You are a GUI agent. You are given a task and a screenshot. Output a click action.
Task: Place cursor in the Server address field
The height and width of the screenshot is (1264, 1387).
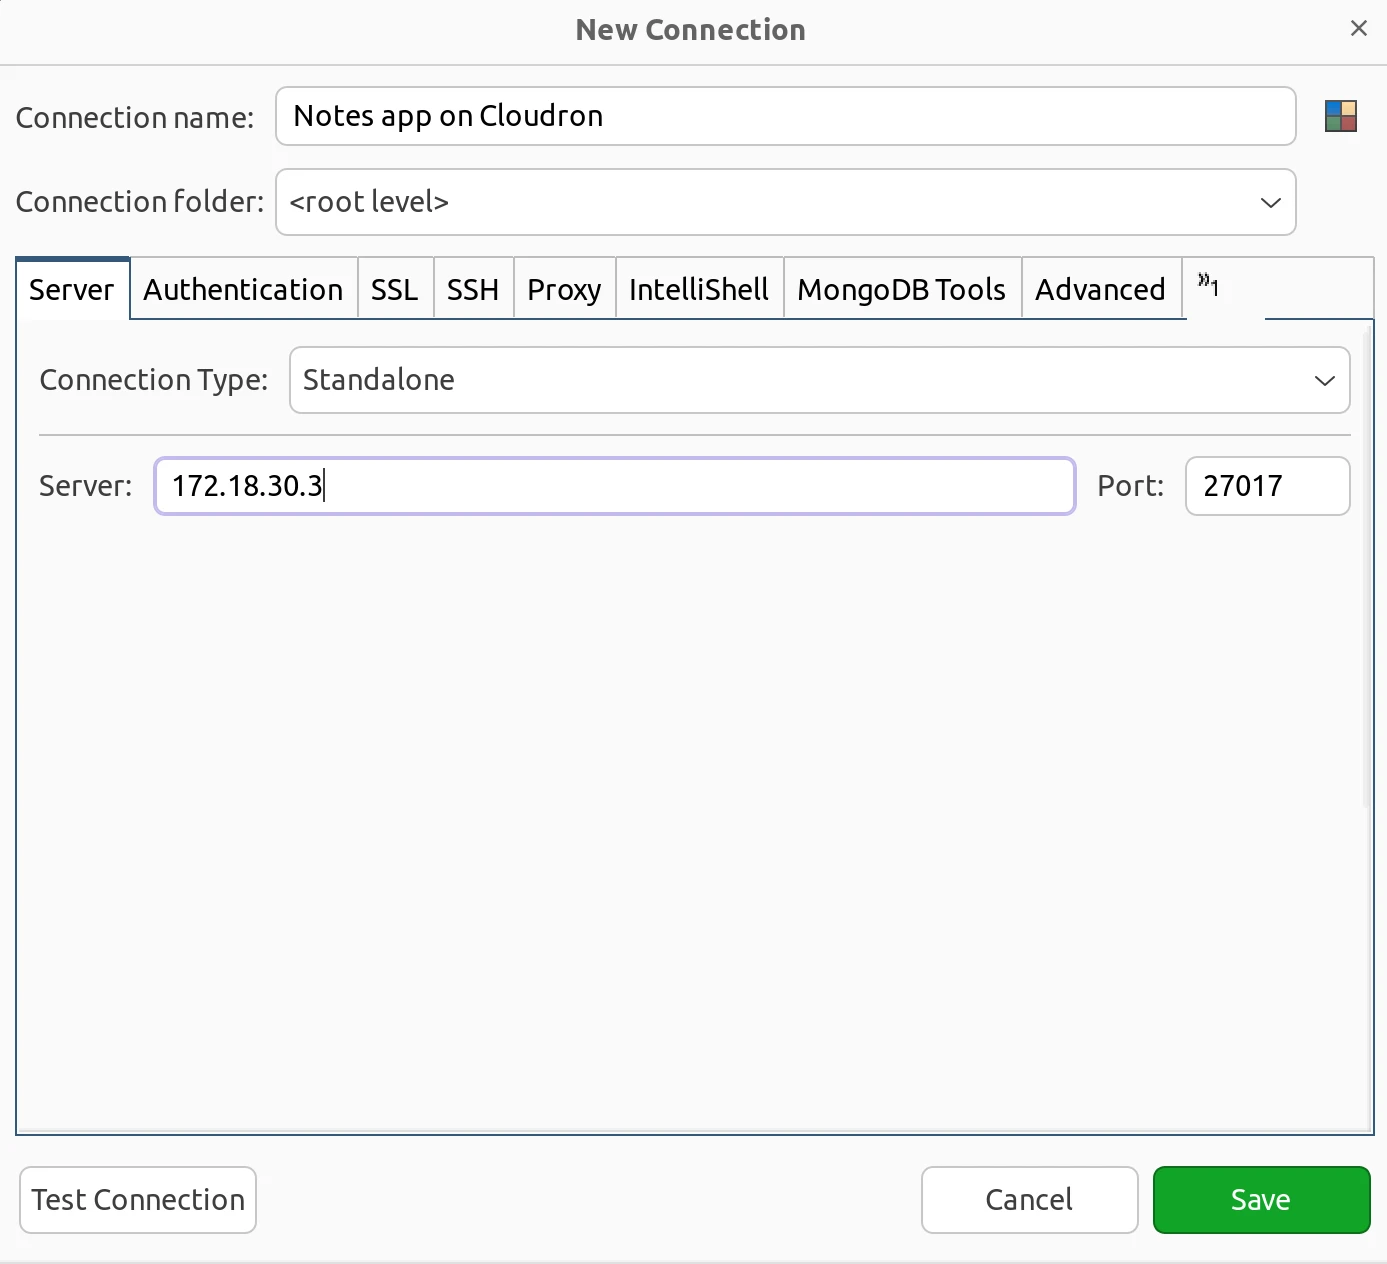(x=614, y=486)
